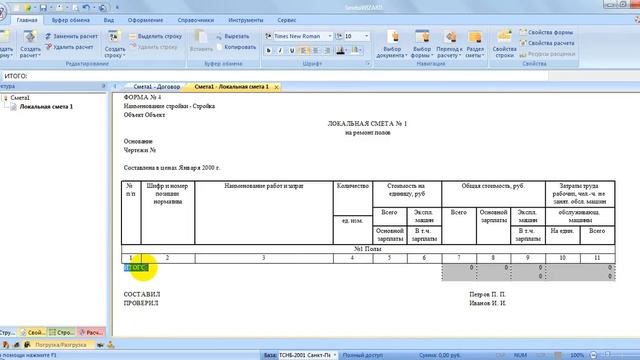
Task: Open the Свой... bottom panel tab
Action: (x=33, y=333)
